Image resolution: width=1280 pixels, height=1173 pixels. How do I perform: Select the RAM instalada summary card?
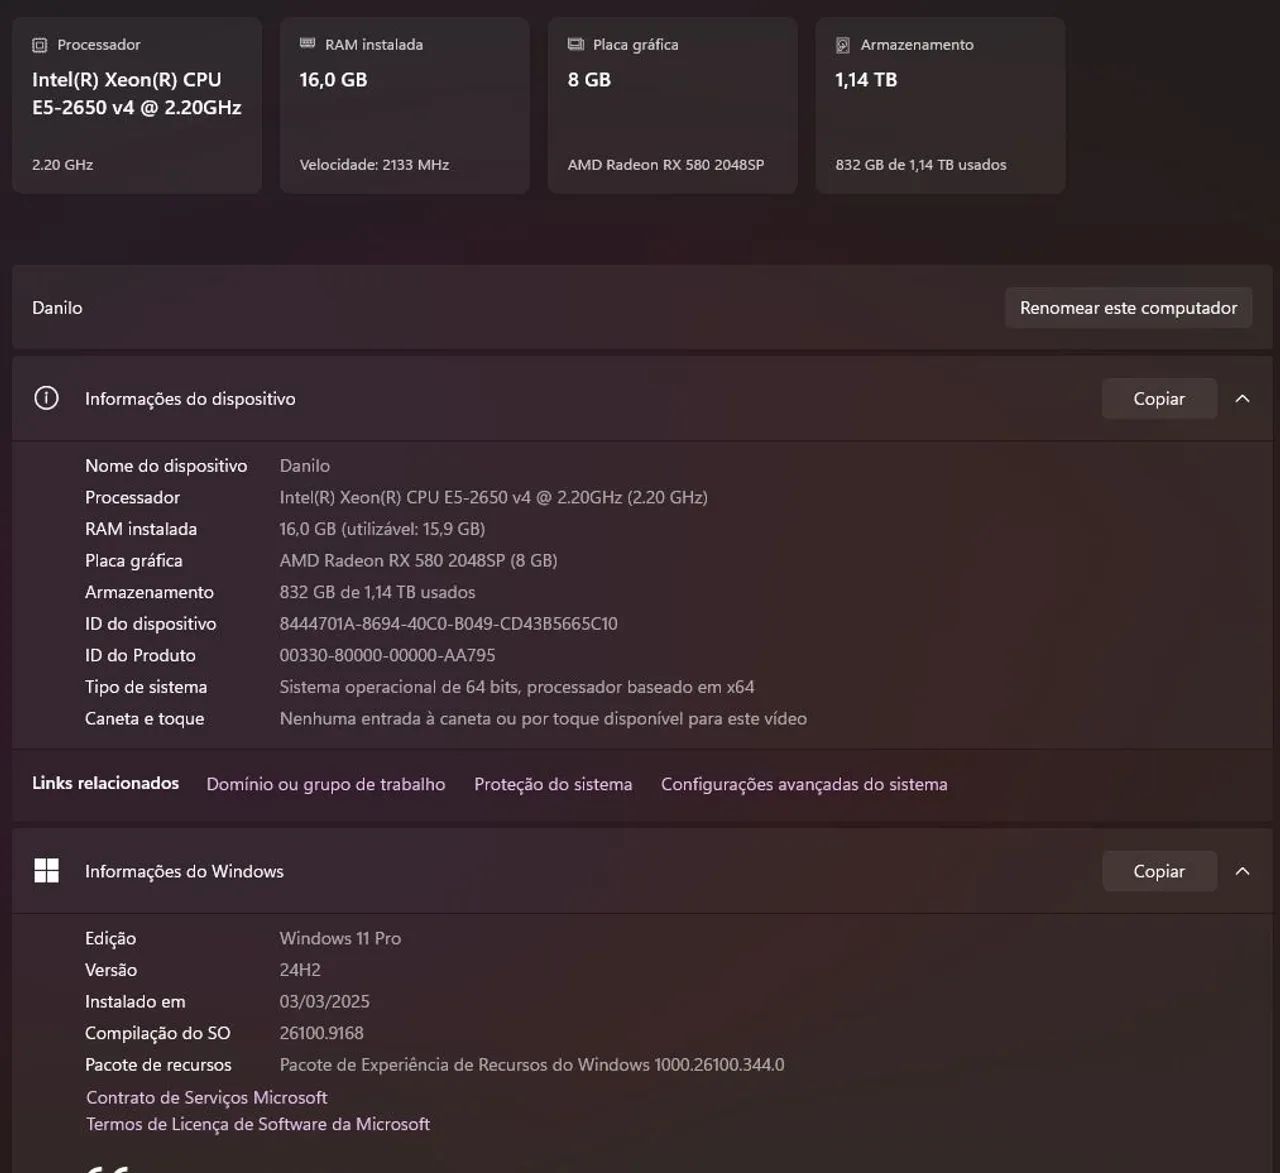(404, 105)
